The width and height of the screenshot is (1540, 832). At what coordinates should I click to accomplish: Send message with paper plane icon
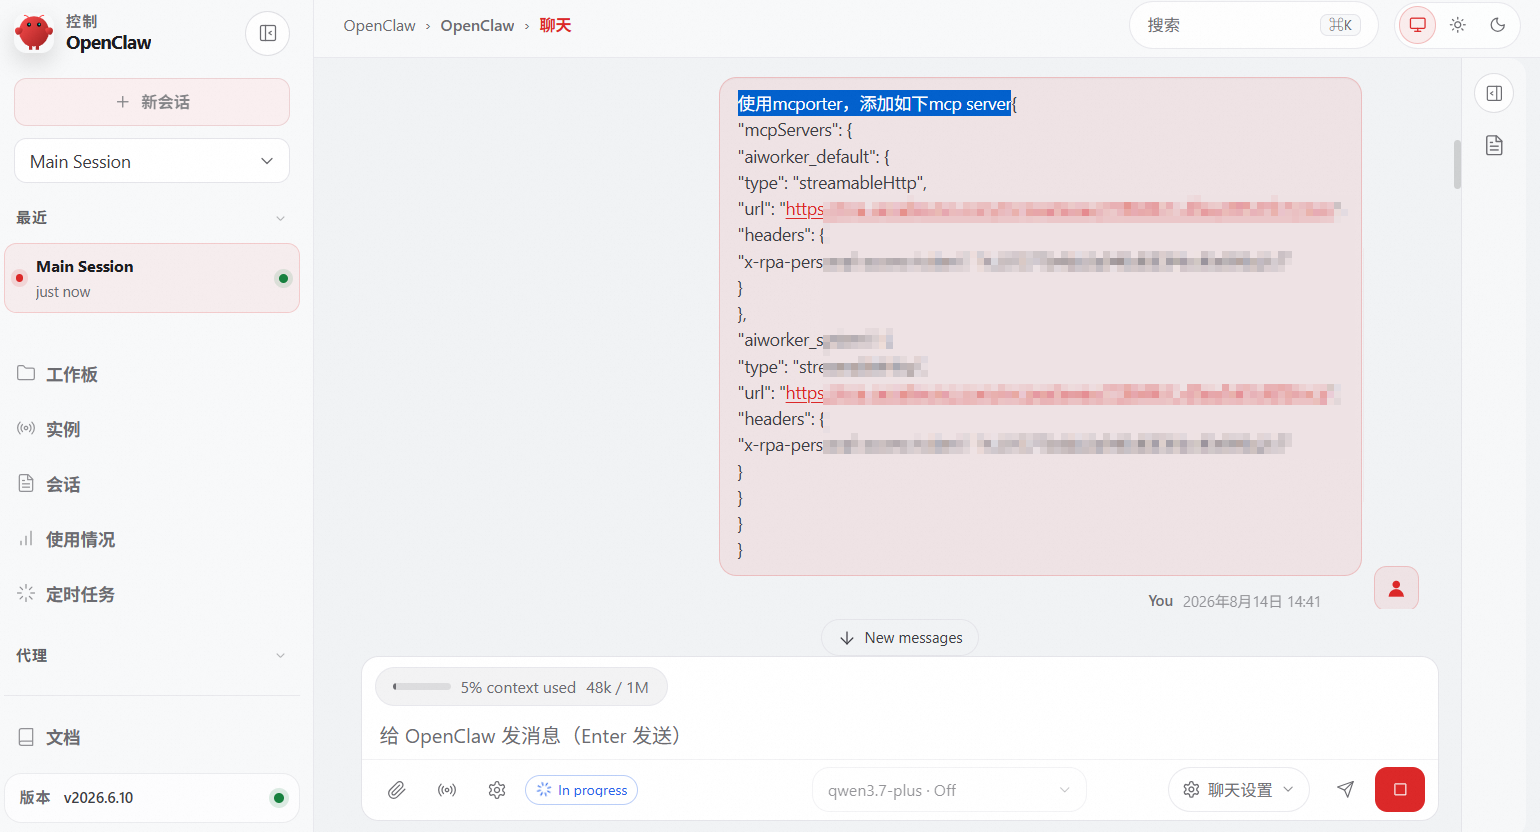(x=1346, y=790)
